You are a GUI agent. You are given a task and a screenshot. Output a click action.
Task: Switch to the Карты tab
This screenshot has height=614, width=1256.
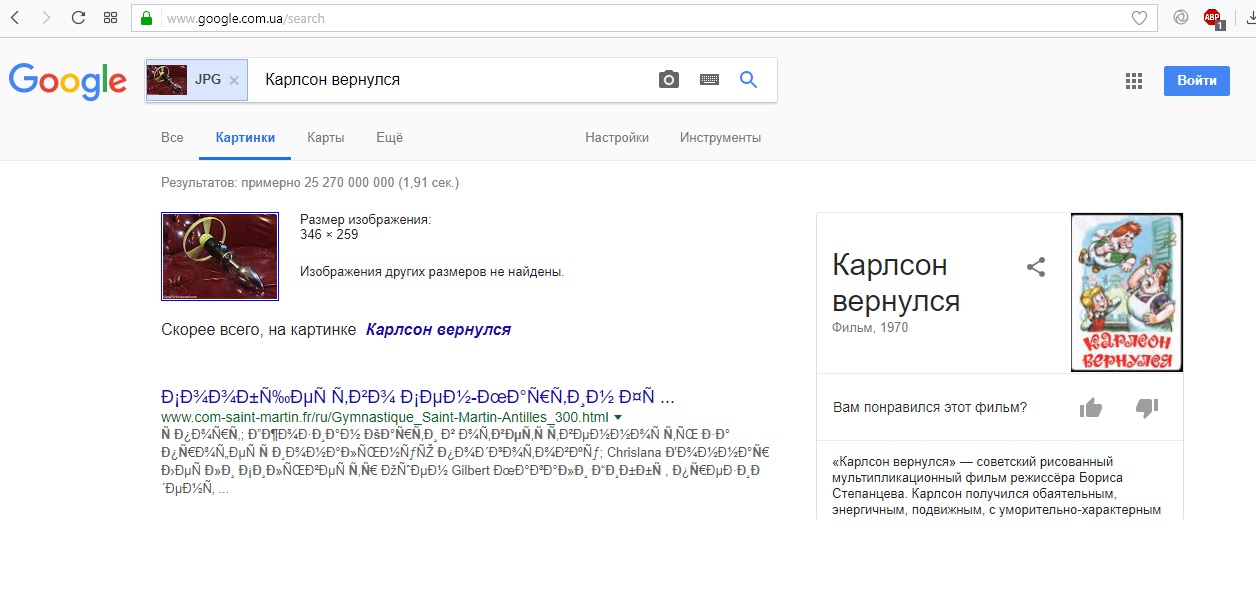click(325, 138)
